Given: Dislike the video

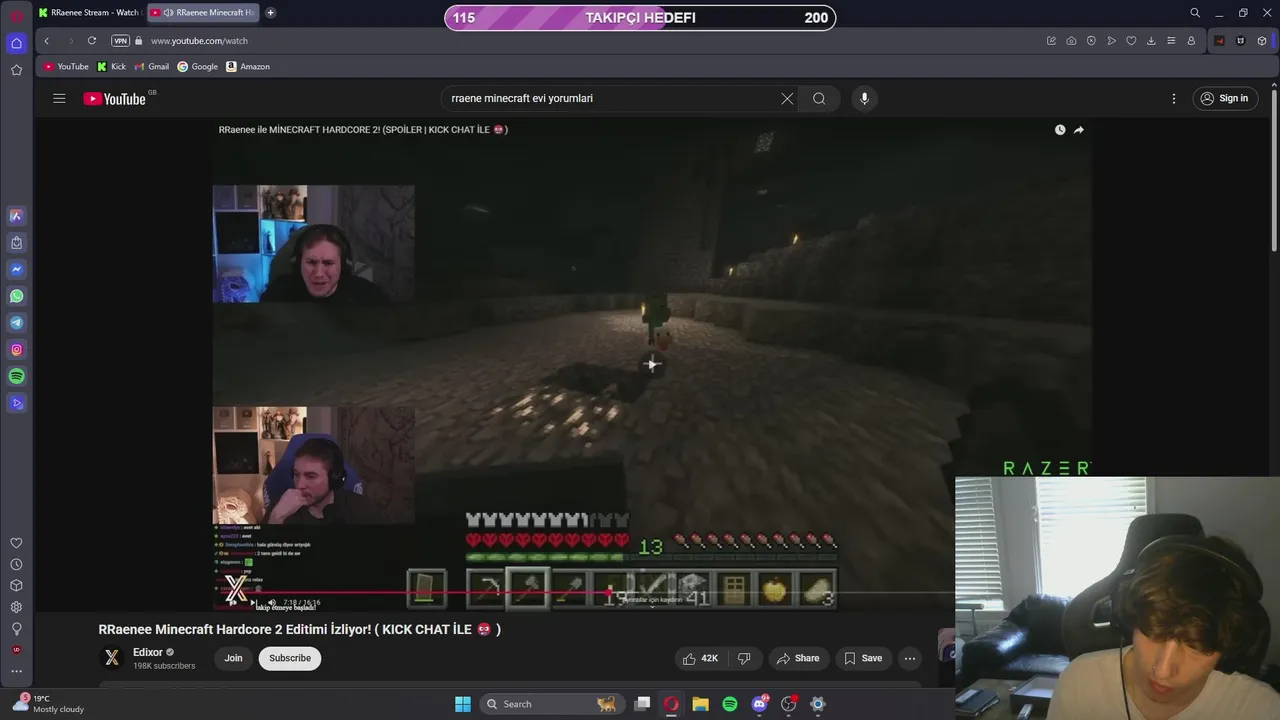Looking at the screenshot, I should pyautogui.click(x=744, y=658).
